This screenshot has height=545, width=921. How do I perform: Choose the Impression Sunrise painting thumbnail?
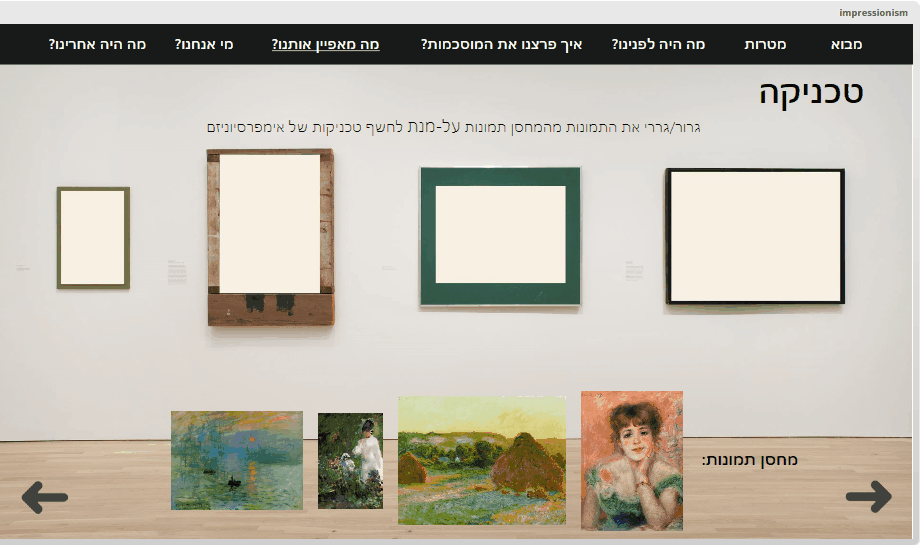pyautogui.click(x=237, y=460)
